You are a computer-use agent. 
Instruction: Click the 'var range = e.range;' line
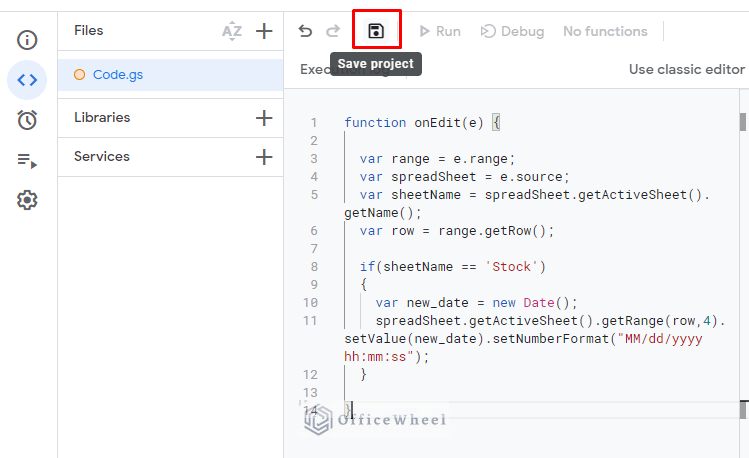pos(437,159)
